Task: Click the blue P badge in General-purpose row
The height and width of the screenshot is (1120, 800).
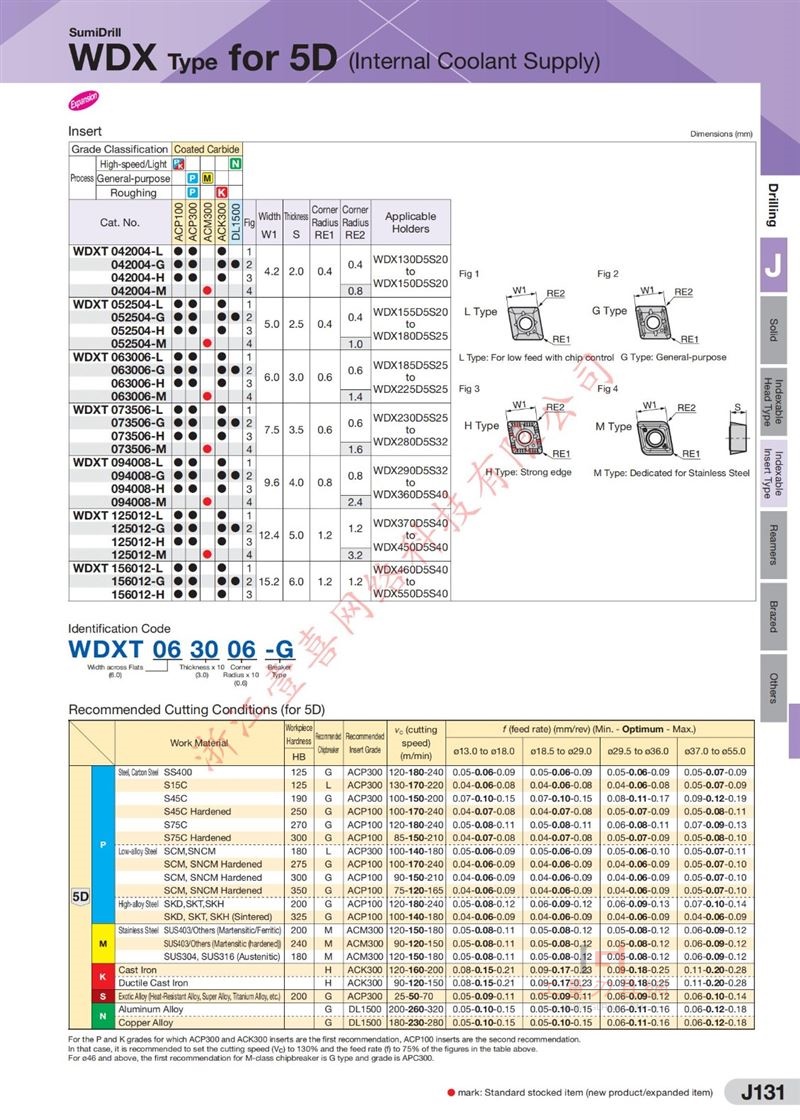Action: click(x=193, y=178)
